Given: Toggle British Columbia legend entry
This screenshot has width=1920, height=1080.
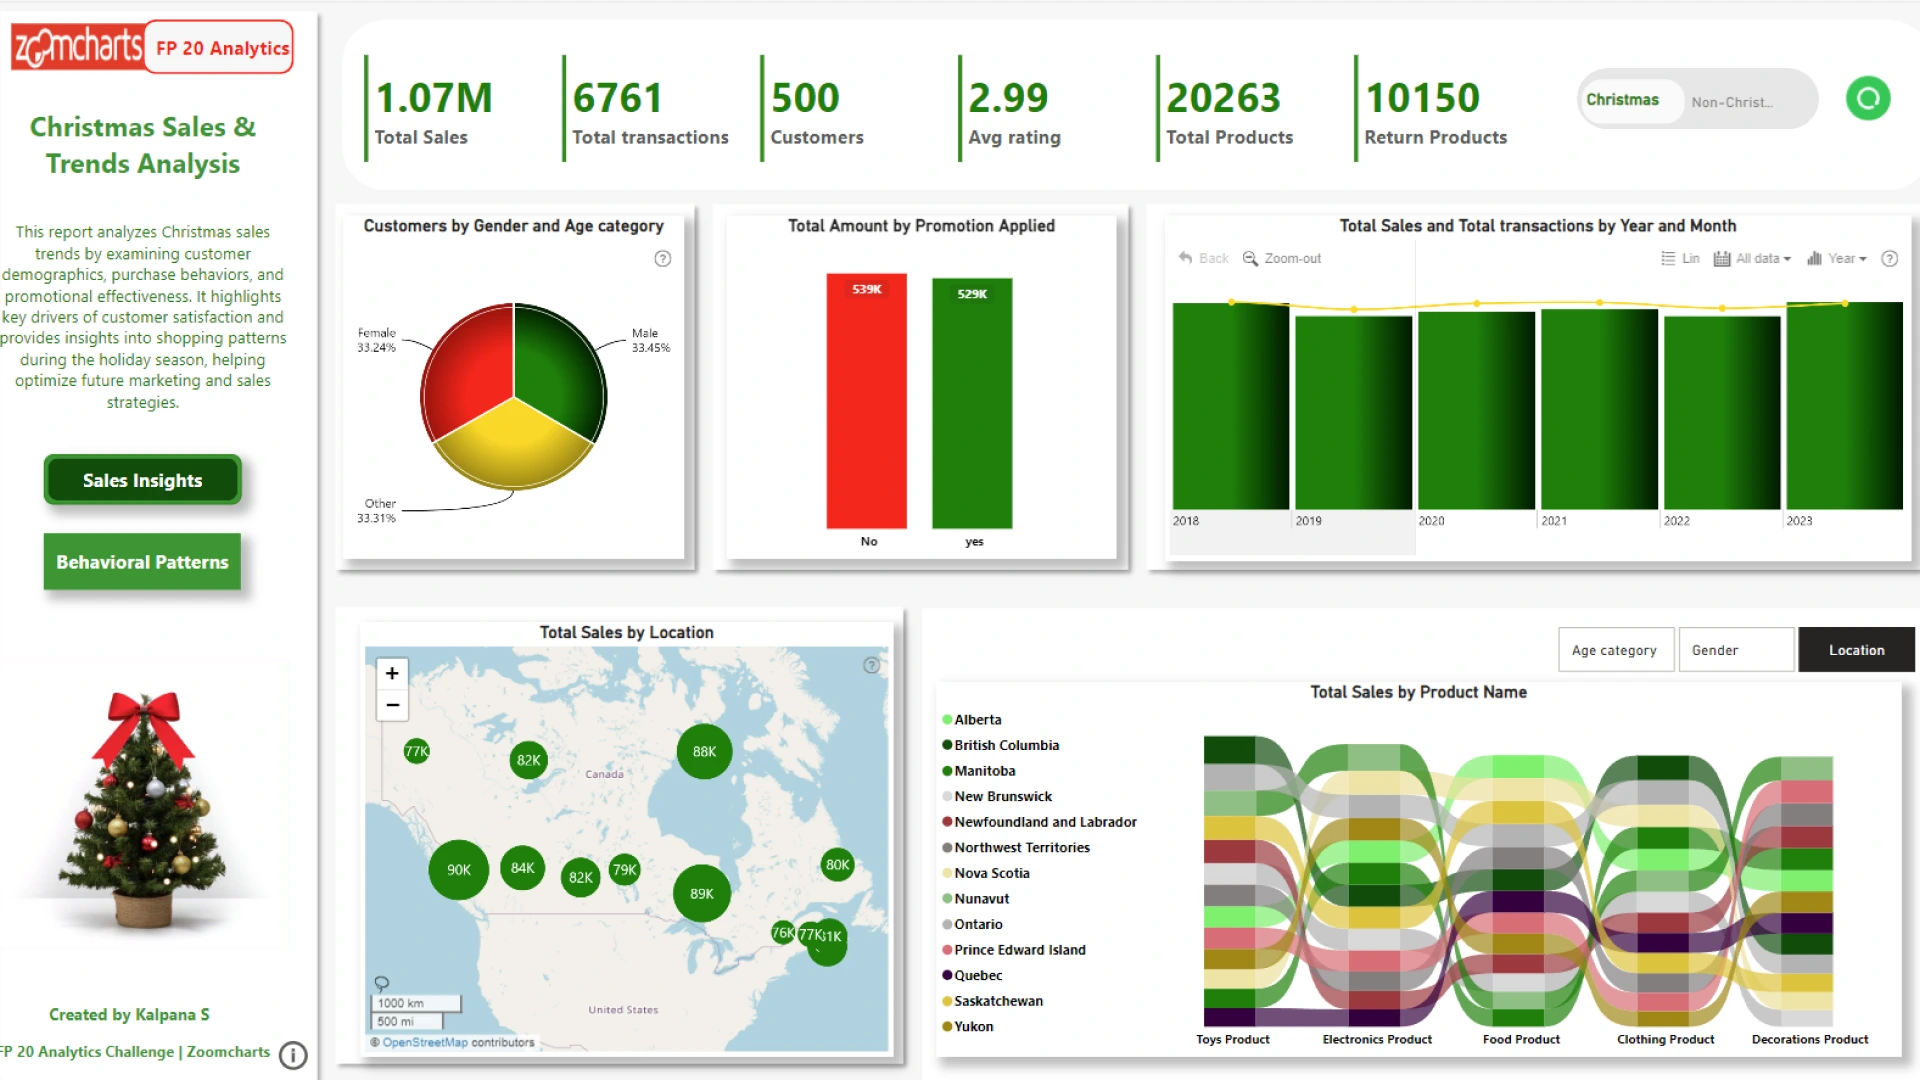Looking at the screenshot, I should click(x=1000, y=745).
